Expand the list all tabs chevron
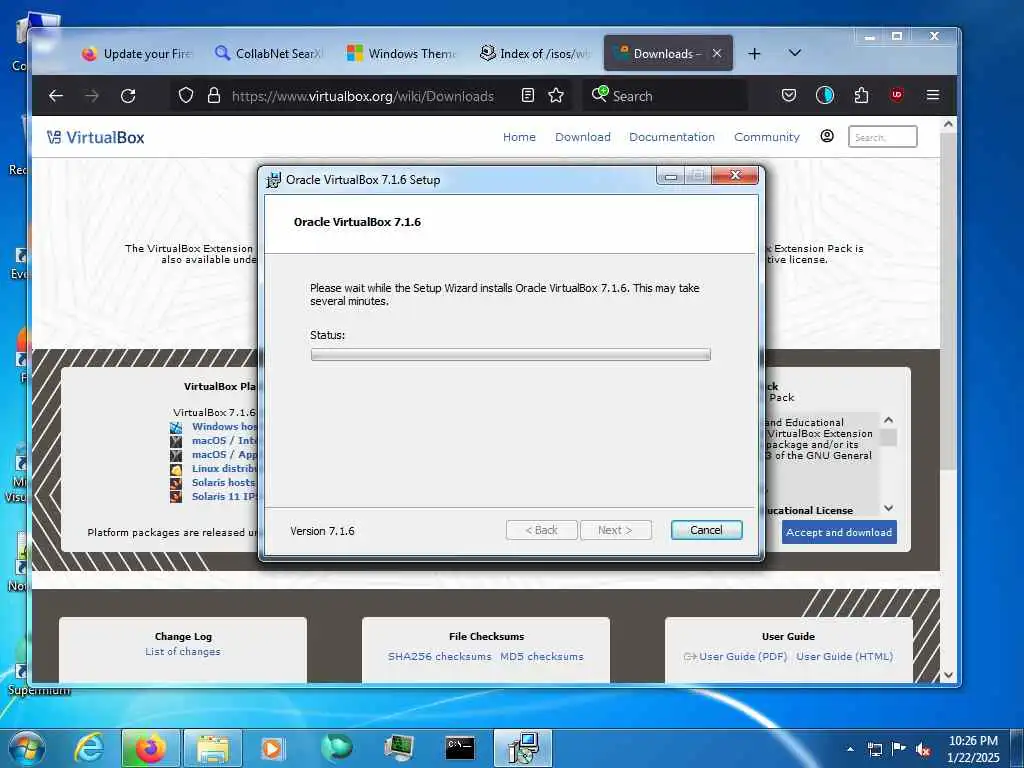 tap(795, 53)
